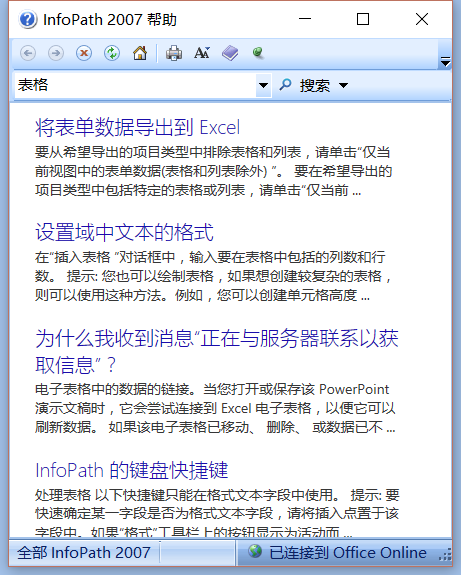Image resolution: width=461 pixels, height=575 pixels.
Task: Click the globe icon in status bar
Action: (255, 551)
